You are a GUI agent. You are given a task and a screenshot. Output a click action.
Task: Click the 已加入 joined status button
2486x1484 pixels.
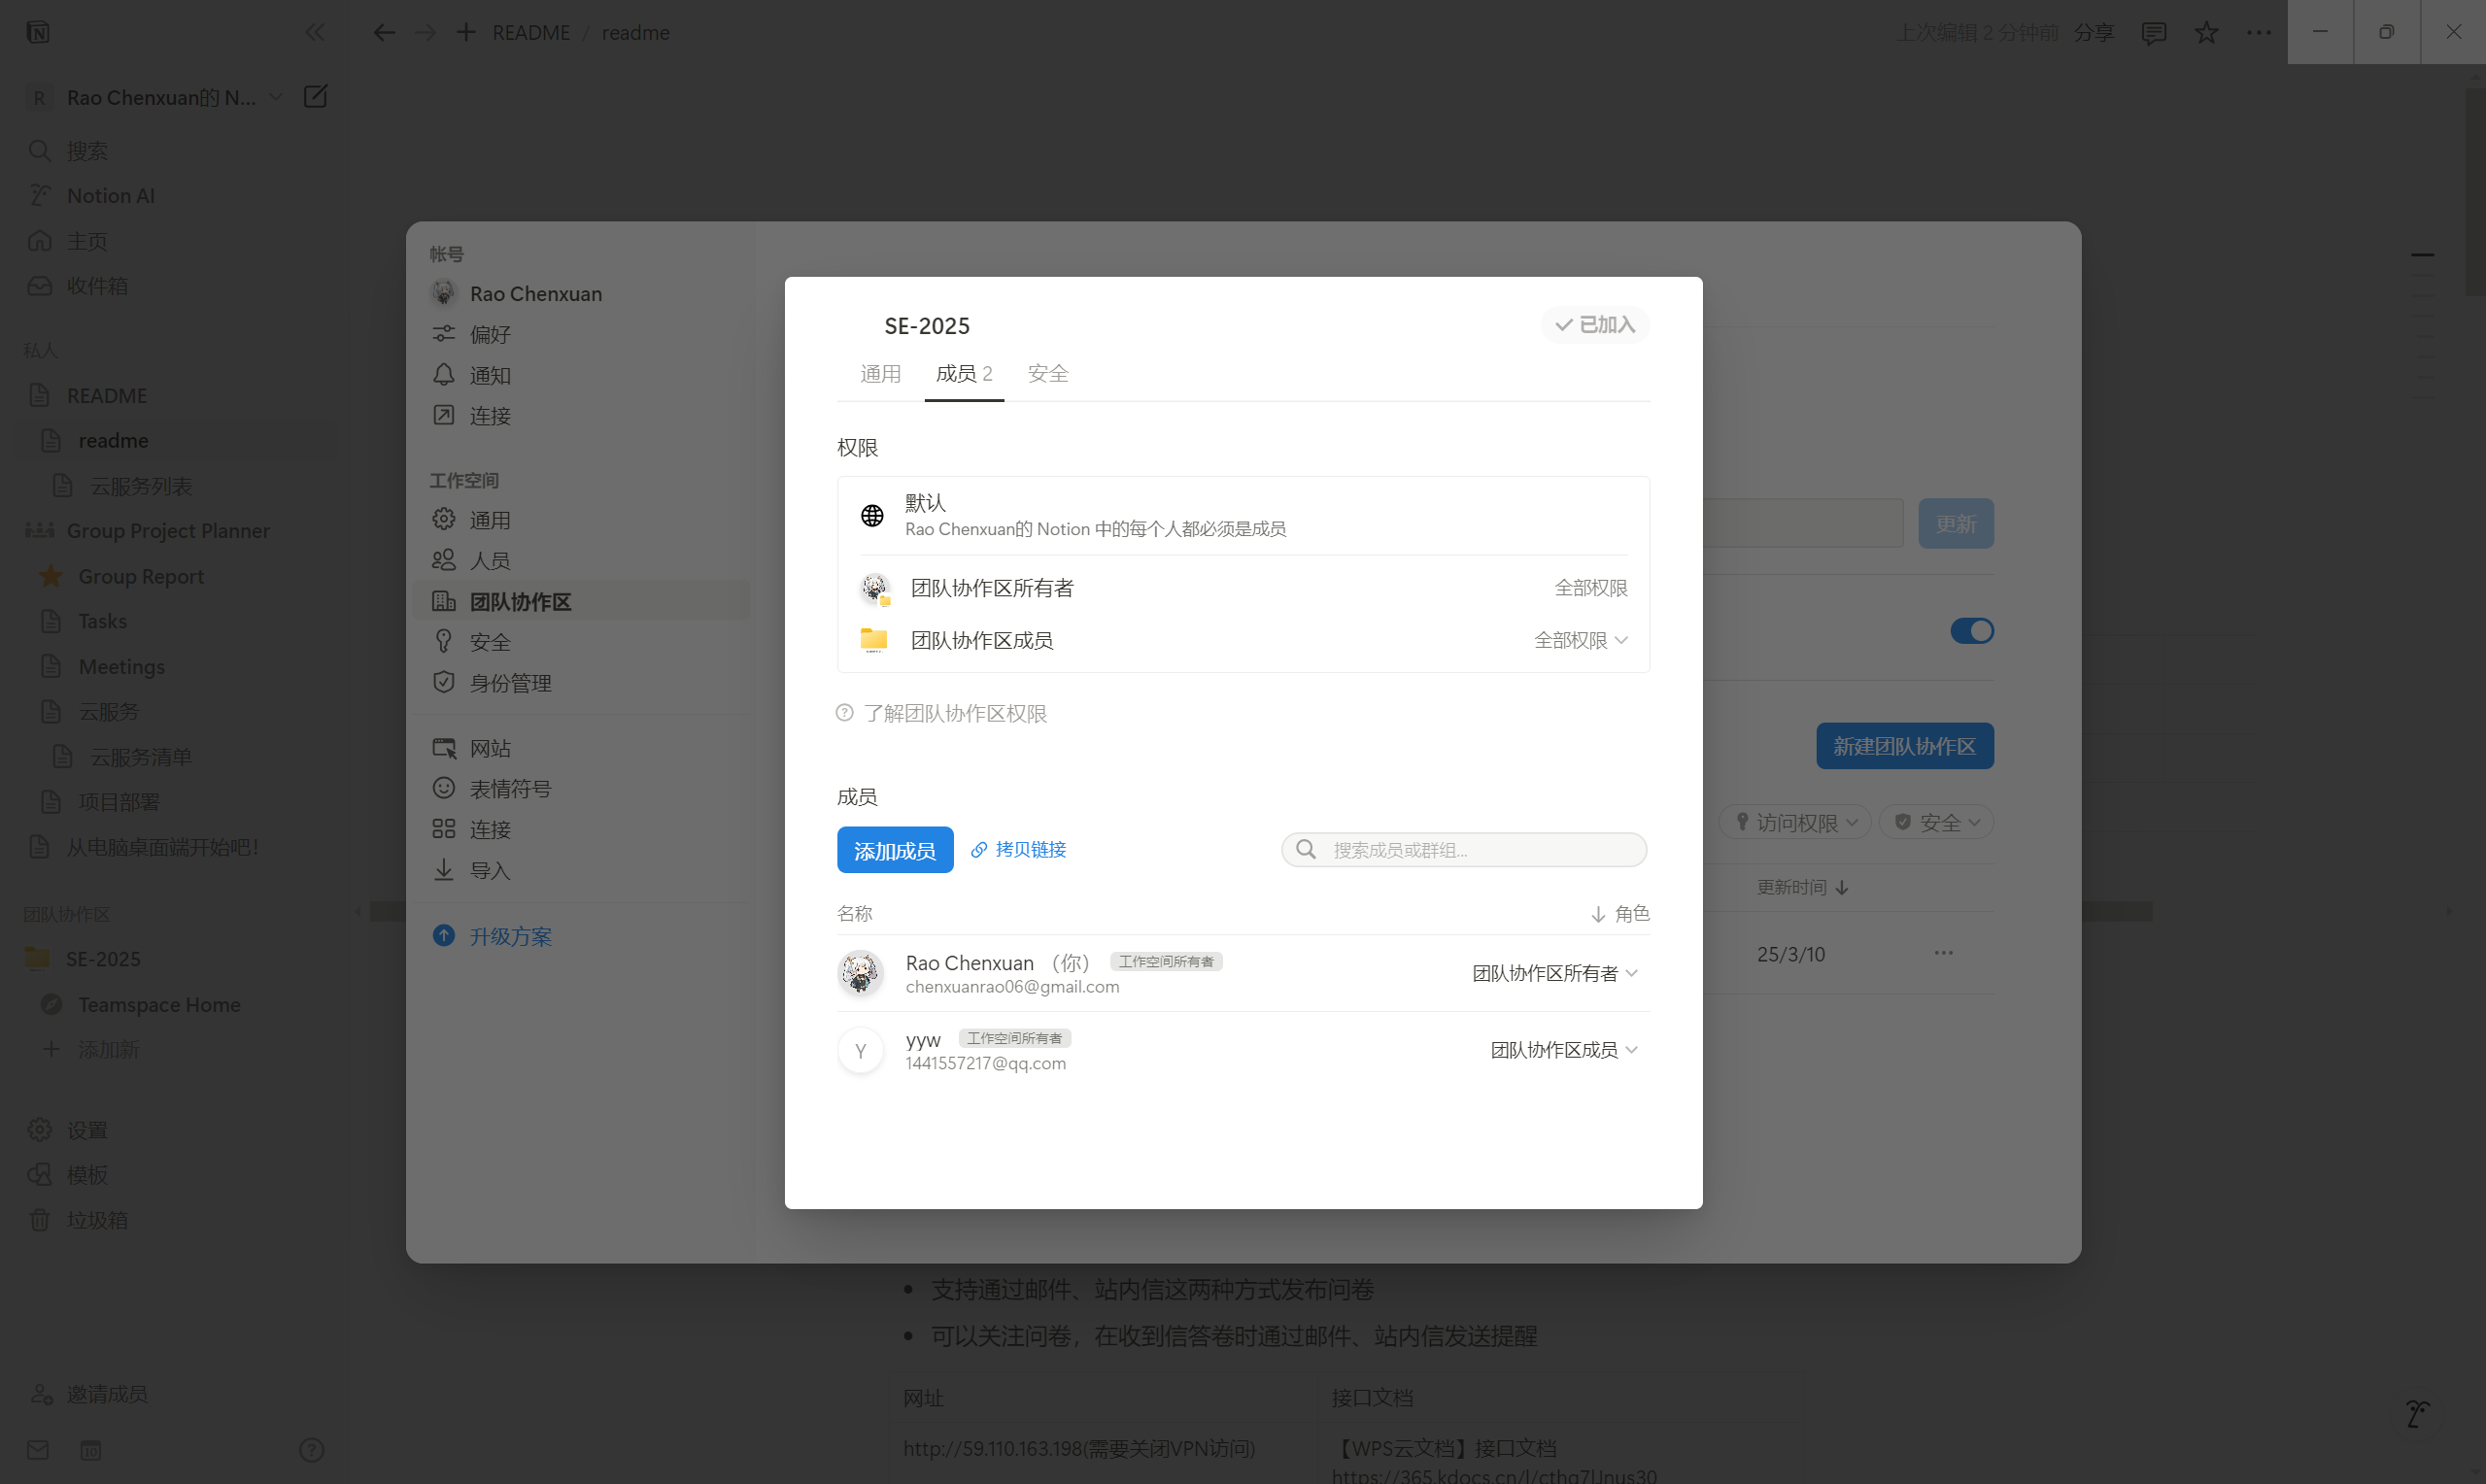(1595, 325)
